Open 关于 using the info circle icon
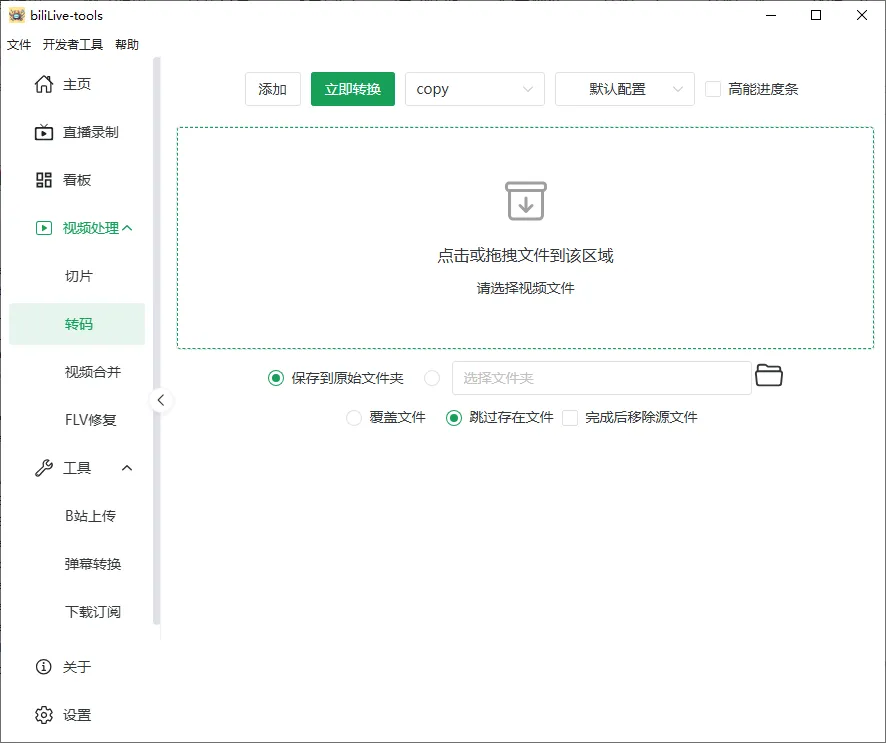This screenshot has width=886, height=743. pos(44,666)
